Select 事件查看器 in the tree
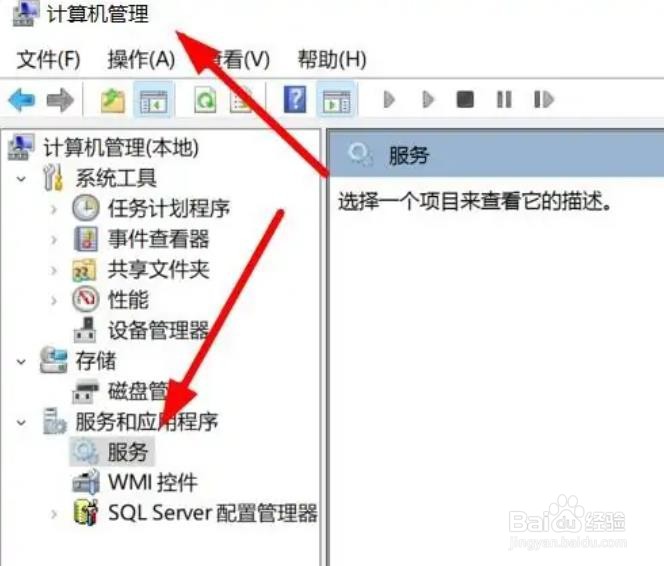Image resolution: width=664 pixels, height=566 pixels. coord(158,239)
